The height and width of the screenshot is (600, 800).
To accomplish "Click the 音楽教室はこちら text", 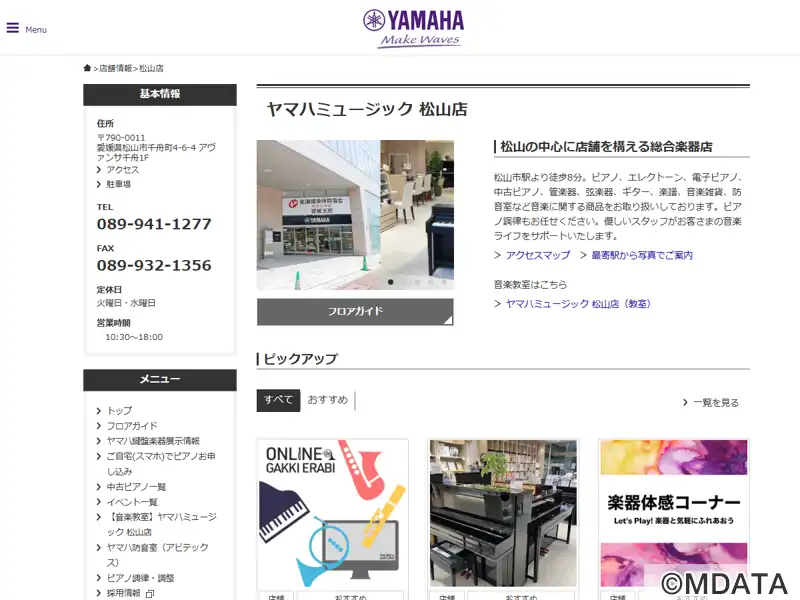I will point(530,285).
